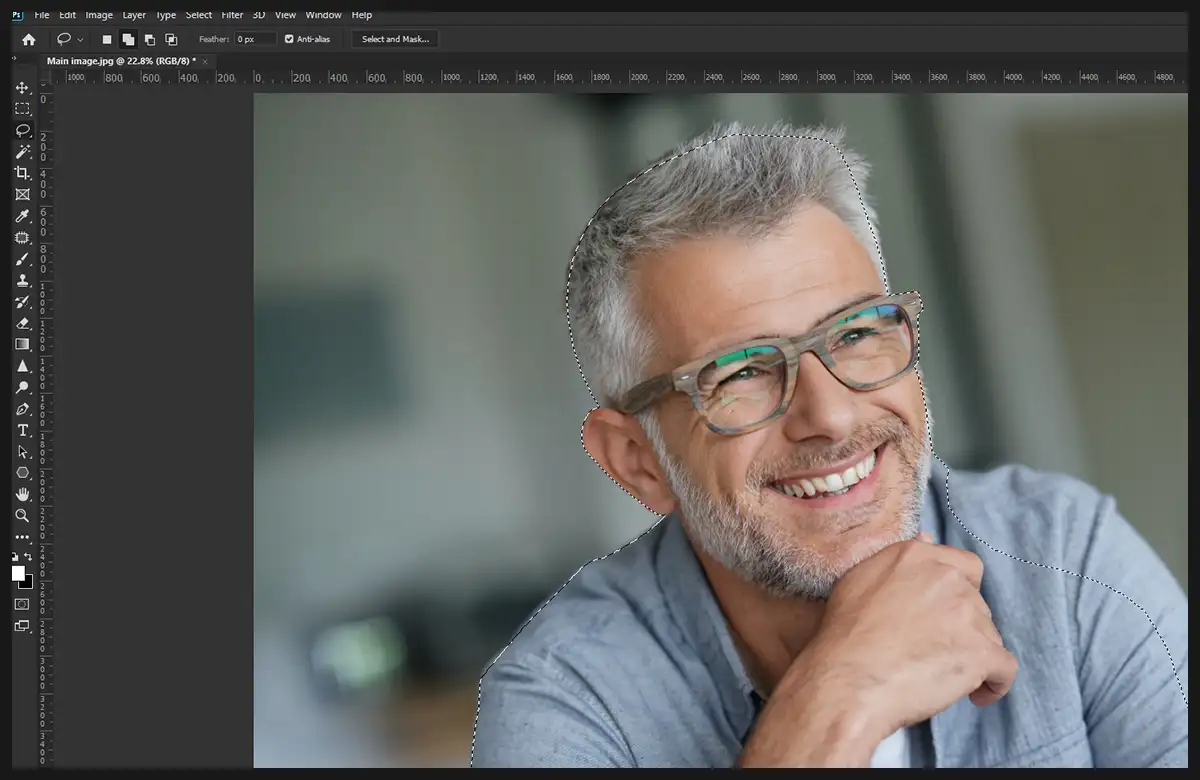This screenshot has width=1200, height=780.
Task: Open the 3D menu
Action: pos(259,15)
